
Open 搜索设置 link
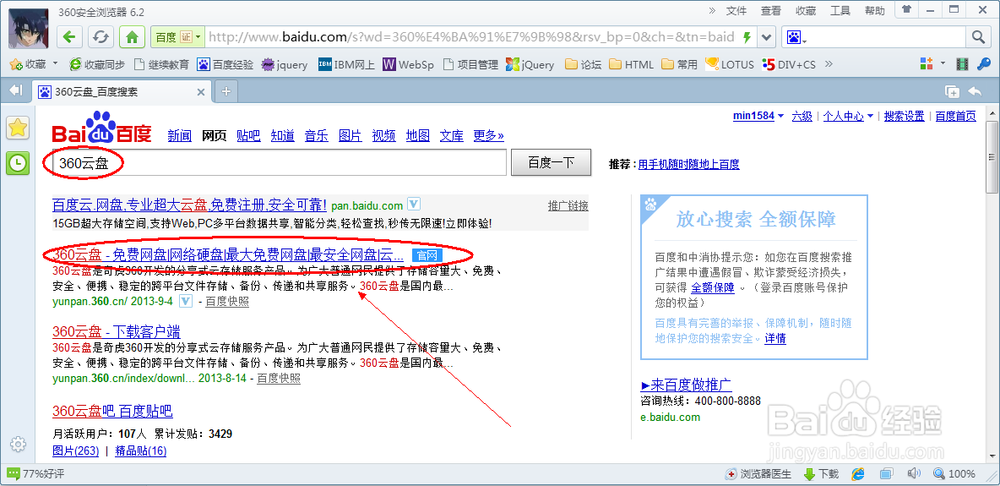904,116
